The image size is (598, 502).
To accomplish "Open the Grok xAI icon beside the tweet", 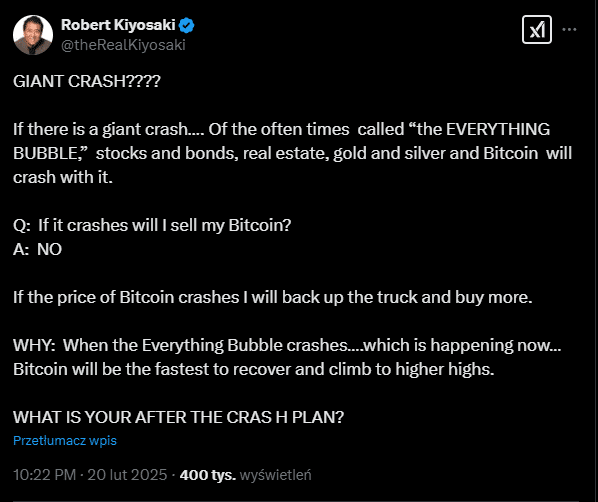I will [x=537, y=29].
